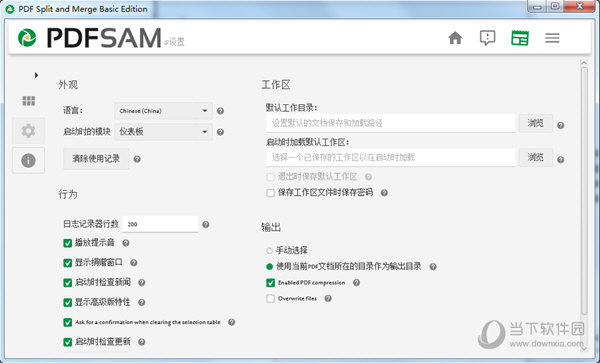Click the scrollbar up arrow
Screen dimensions: 600x363
[584, 62]
